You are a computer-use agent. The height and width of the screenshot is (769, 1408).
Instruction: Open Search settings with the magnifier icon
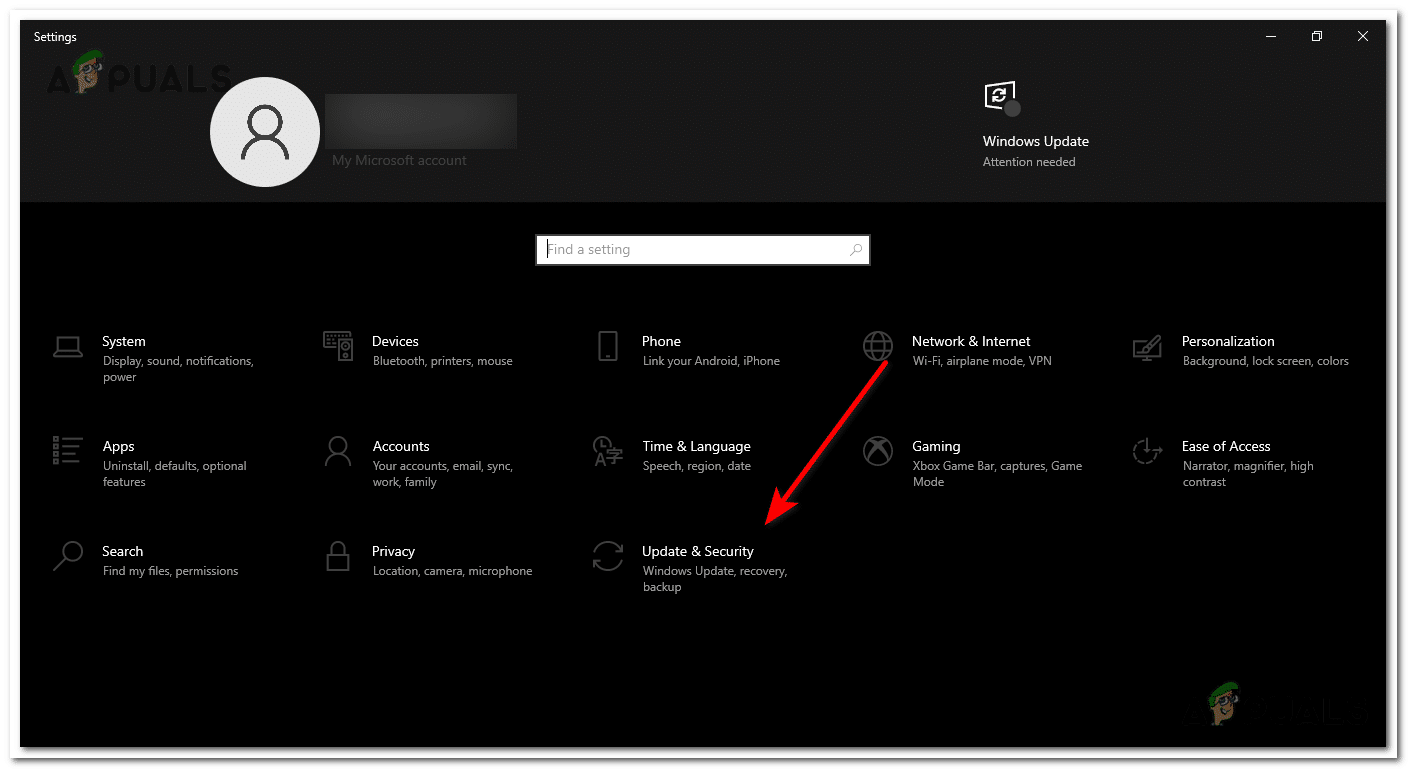pyautogui.click(x=67, y=555)
